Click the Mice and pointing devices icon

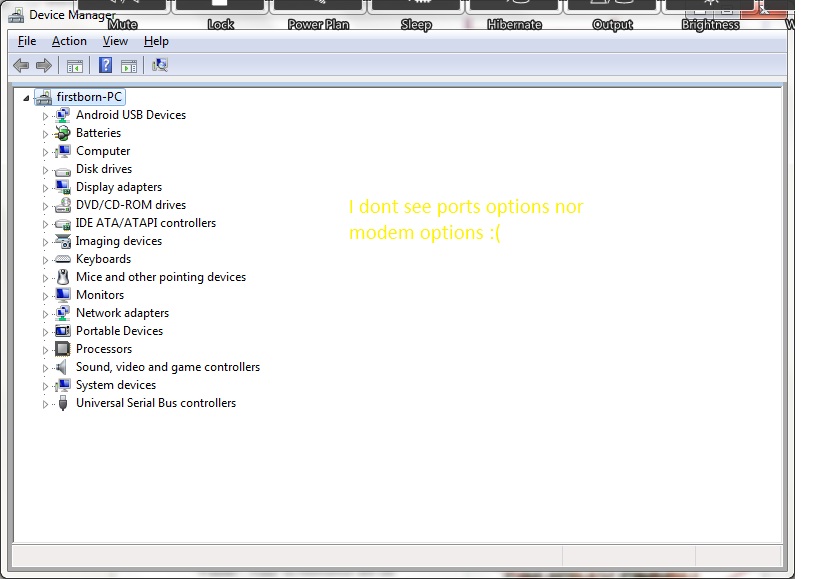click(x=63, y=277)
